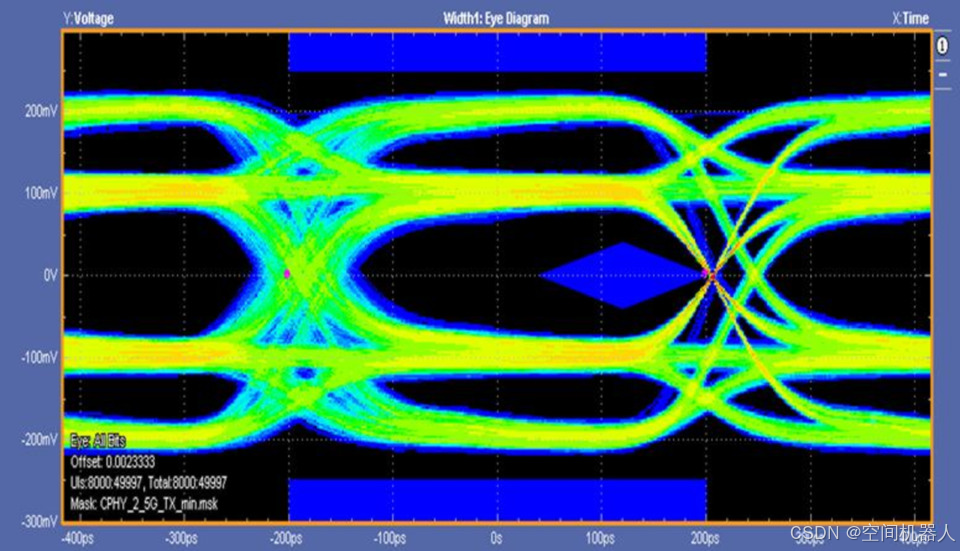Click the 200ps time axis label
The width and height of the screenshot is (960, 551).
pos(705,538)
